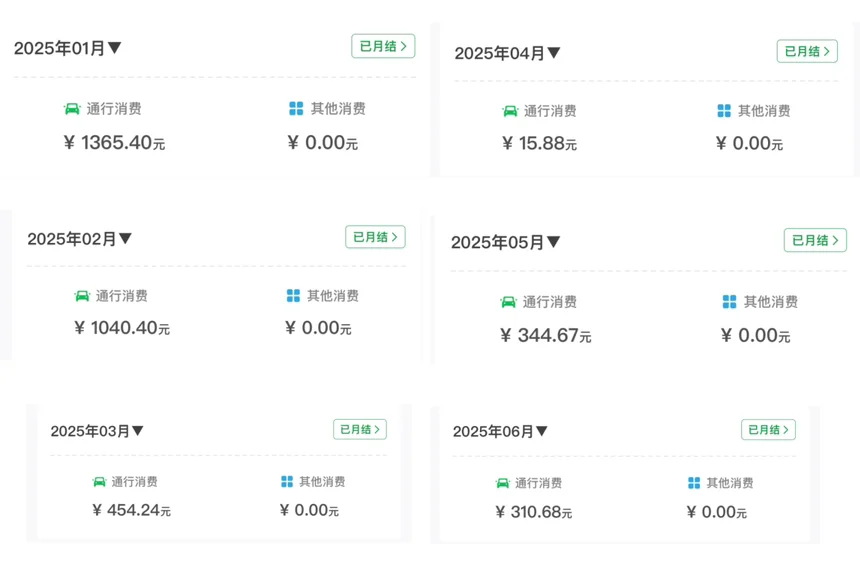Expand the 2025年01月 month dropdown
The height and width of the screenshot is (574, 860).
114,48
